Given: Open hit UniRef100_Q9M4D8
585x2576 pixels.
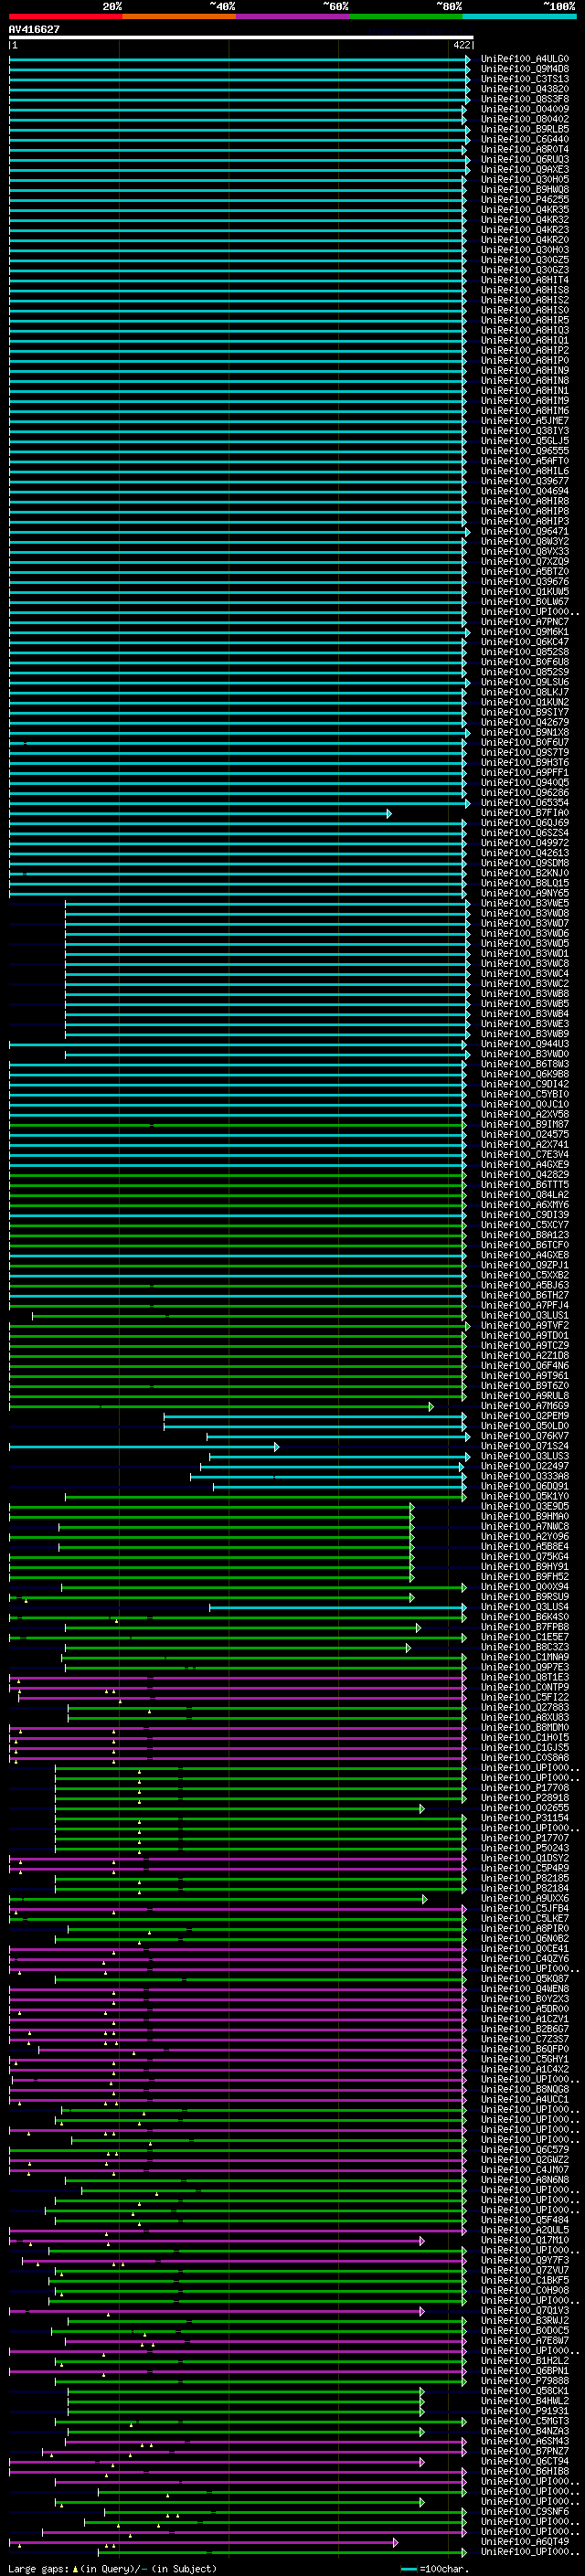Looking at the screenshot, I should pyautogui.click(x=525, y=69).
